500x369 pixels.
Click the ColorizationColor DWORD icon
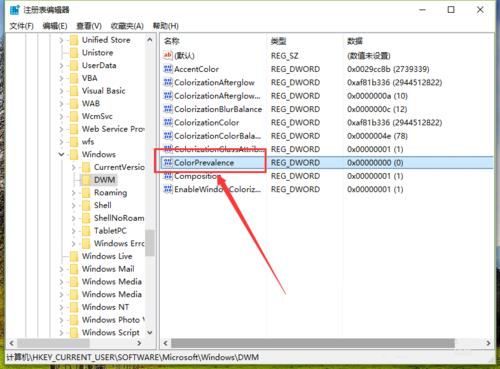tap(168, 122)
